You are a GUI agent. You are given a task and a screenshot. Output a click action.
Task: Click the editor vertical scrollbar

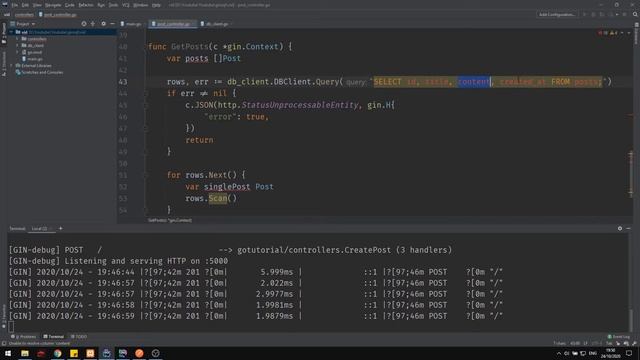click(x=631, y=174)
